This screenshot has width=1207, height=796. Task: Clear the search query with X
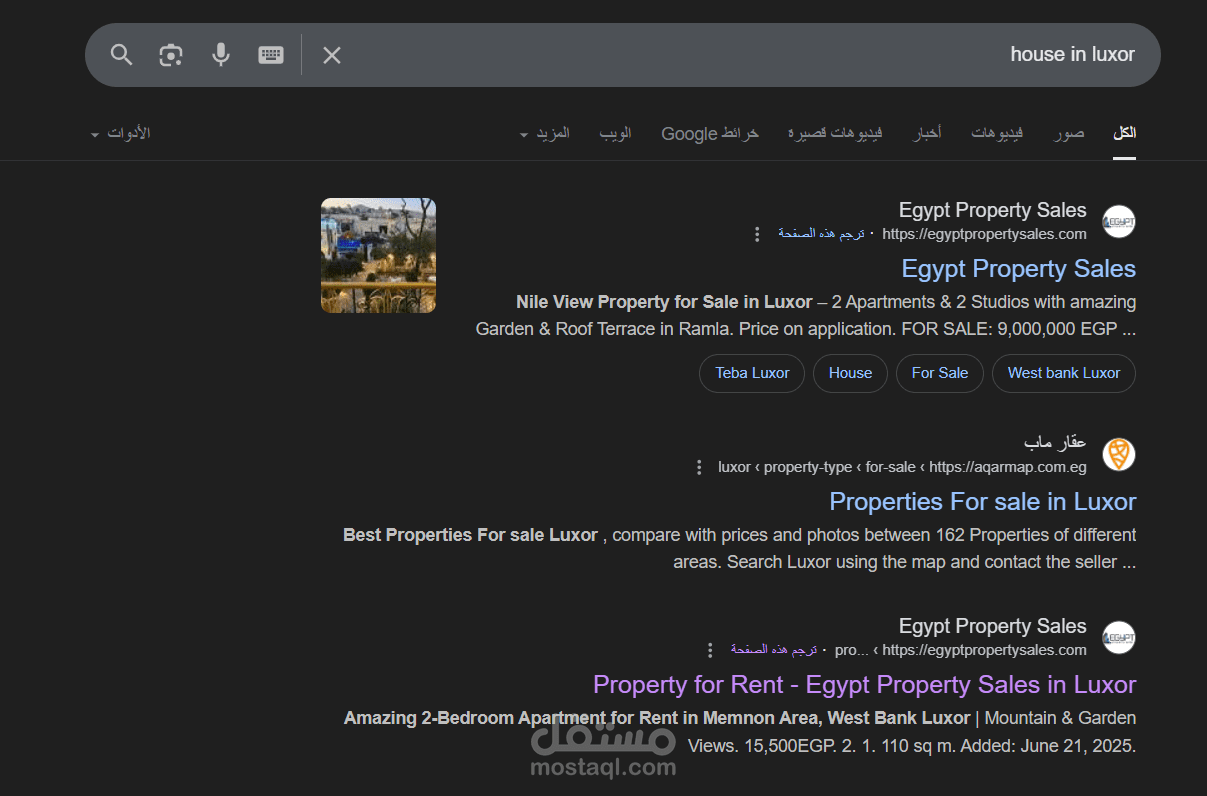[332, 55]
